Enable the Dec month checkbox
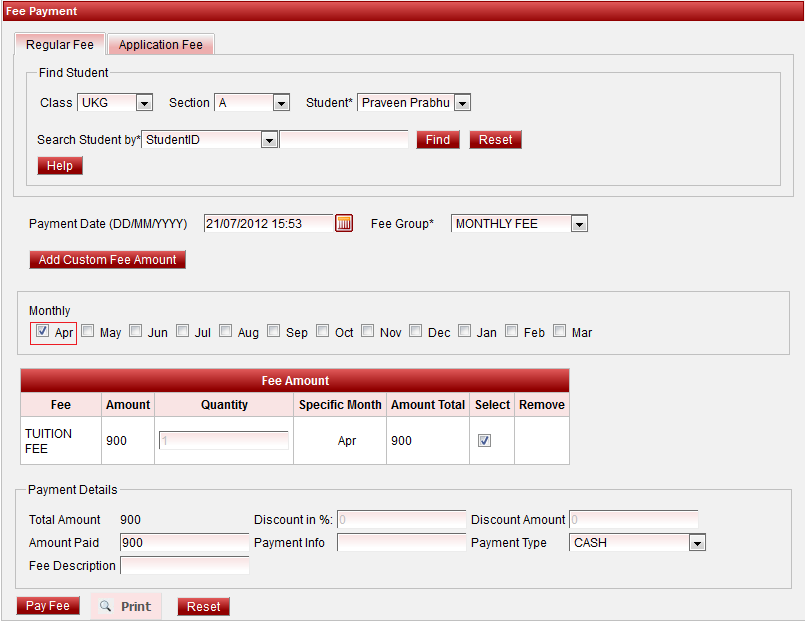The image size is (805, 621). click(416, 331)
